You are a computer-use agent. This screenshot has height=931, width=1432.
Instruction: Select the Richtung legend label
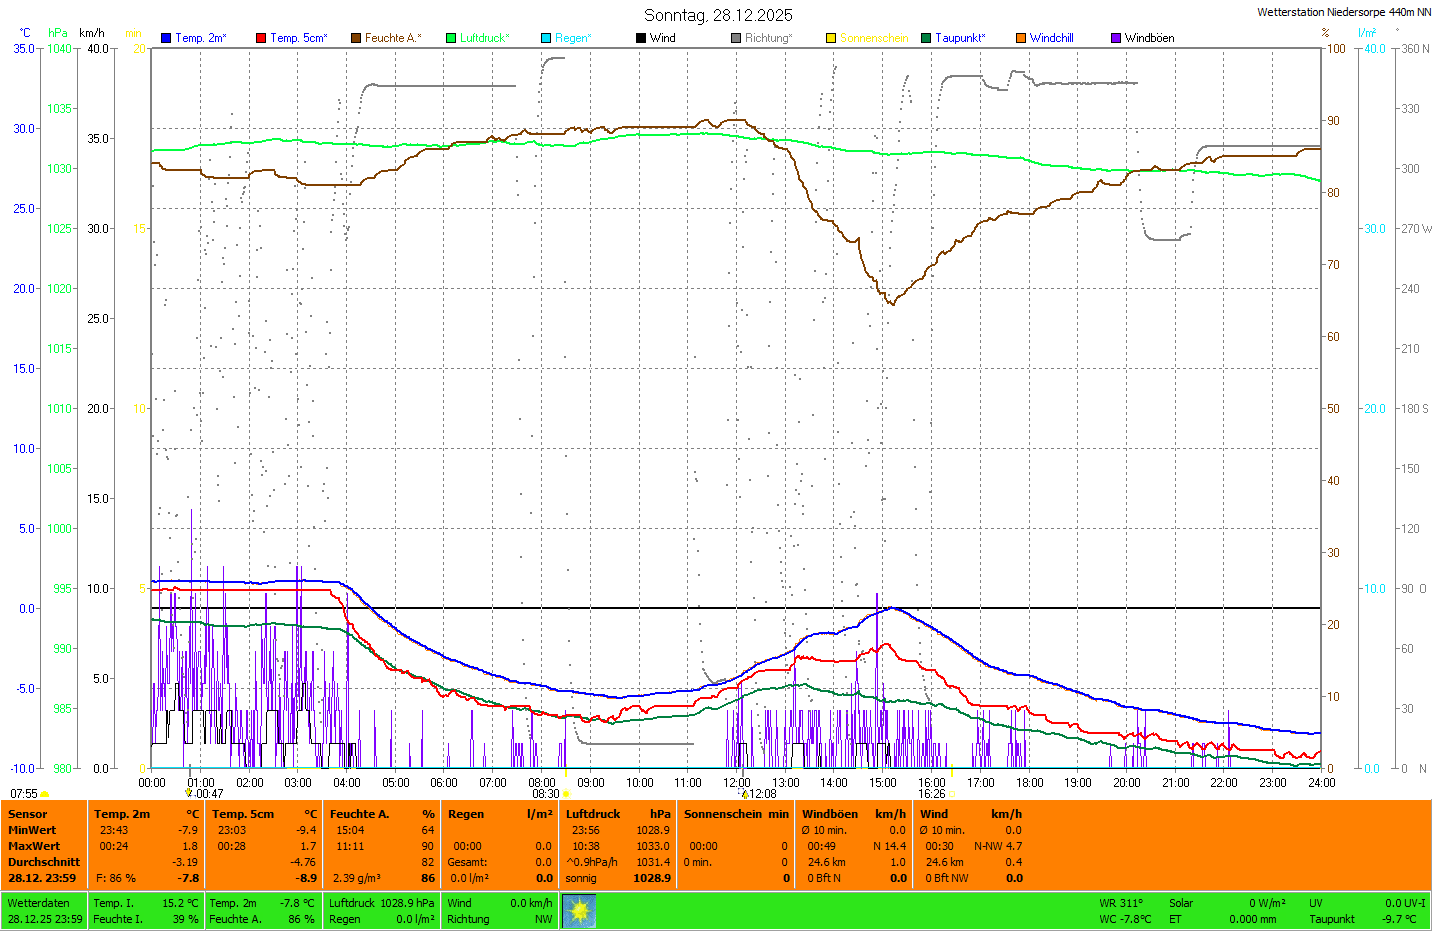768,38
